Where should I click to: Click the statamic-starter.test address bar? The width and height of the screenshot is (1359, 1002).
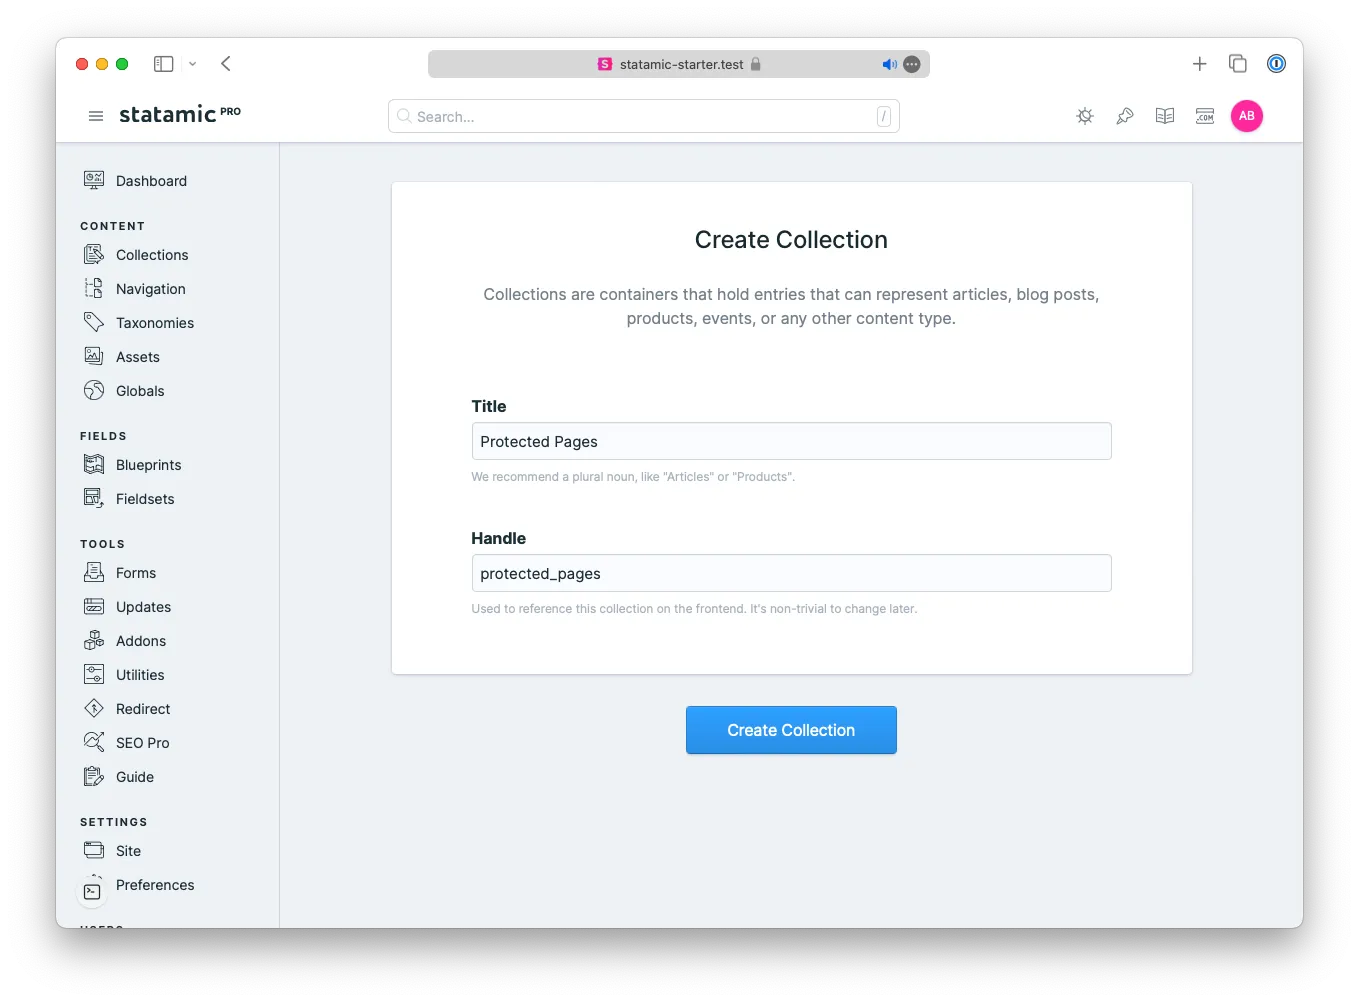(x=679, y=64)
